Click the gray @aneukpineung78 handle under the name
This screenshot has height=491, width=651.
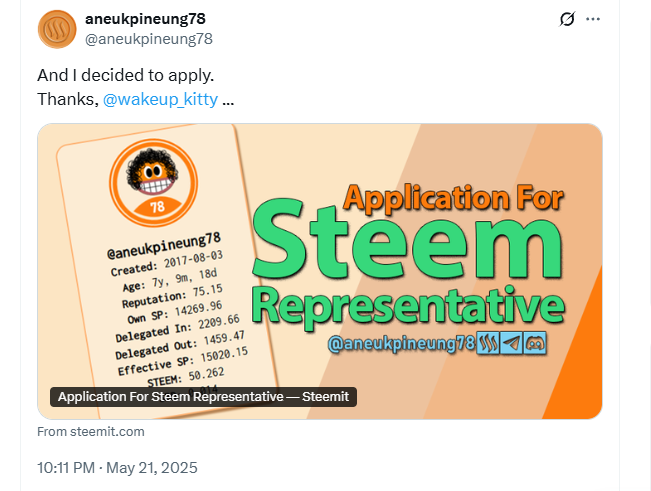click(x=148, y=38)
